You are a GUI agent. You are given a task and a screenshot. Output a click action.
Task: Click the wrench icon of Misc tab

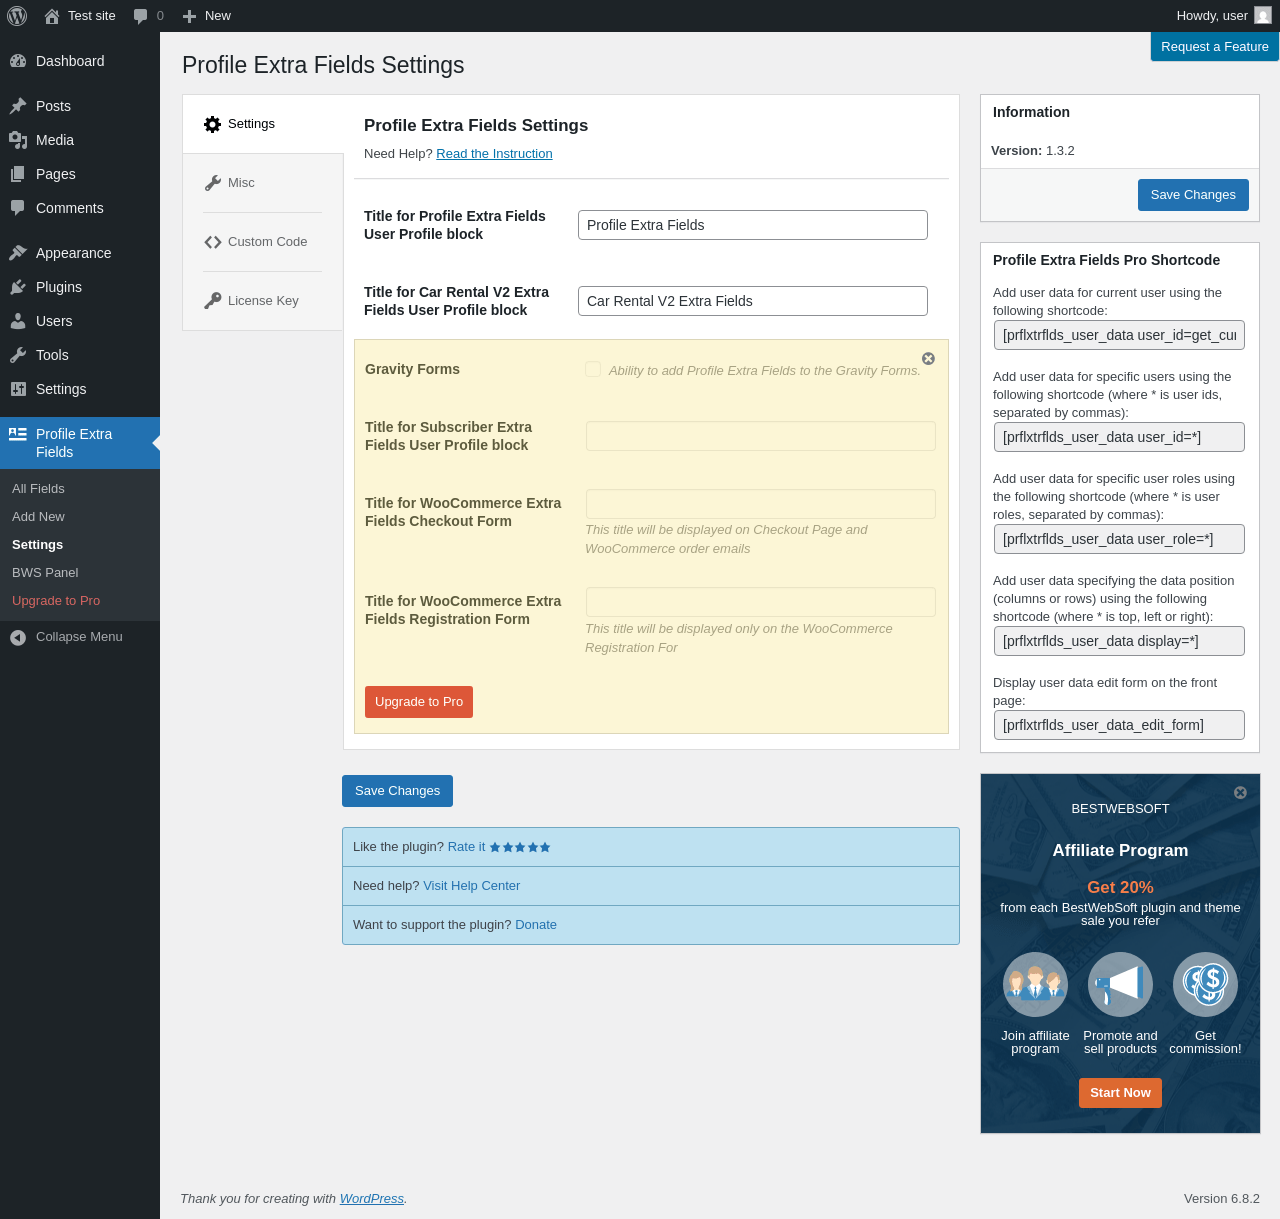pos(212,183)
